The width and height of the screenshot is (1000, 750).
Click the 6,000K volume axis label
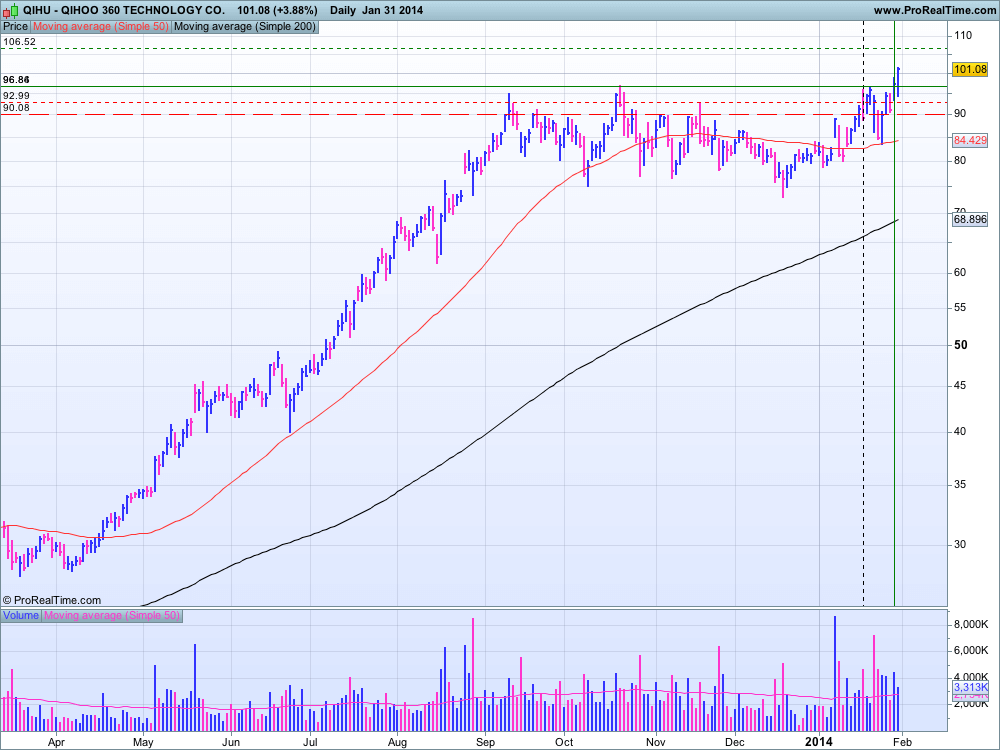tap(971, 651)
